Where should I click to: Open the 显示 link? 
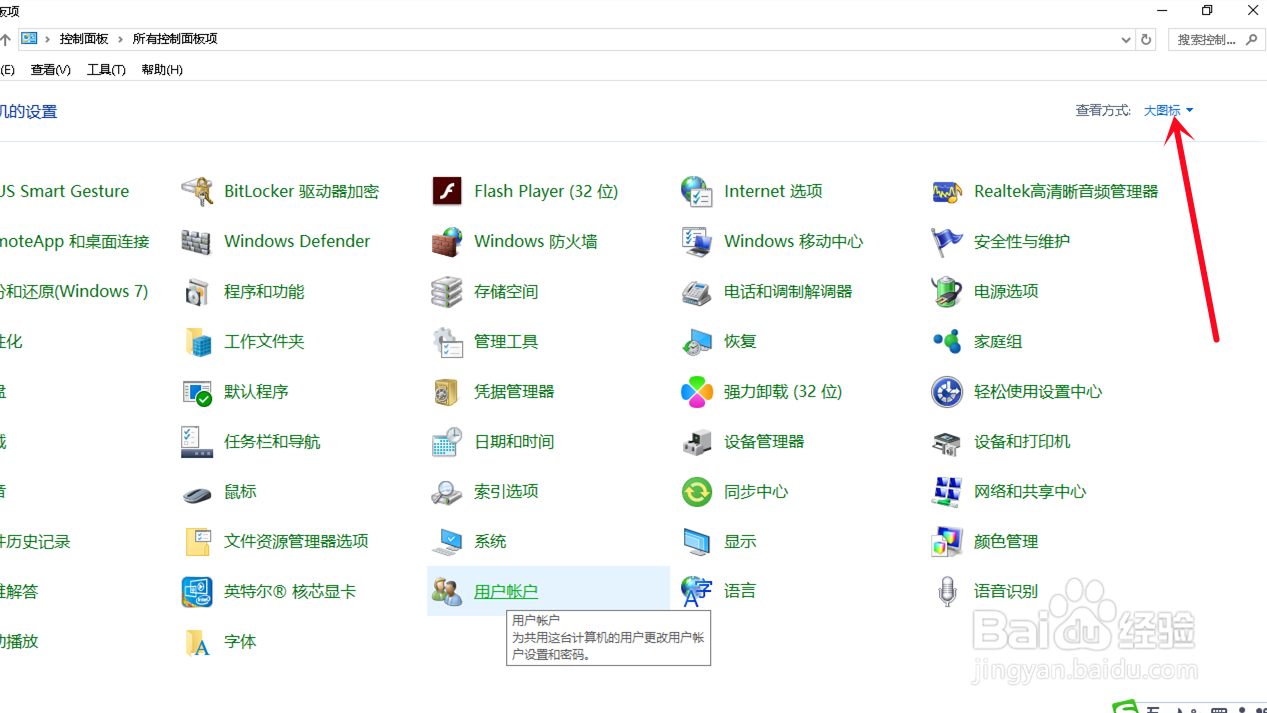740,541
